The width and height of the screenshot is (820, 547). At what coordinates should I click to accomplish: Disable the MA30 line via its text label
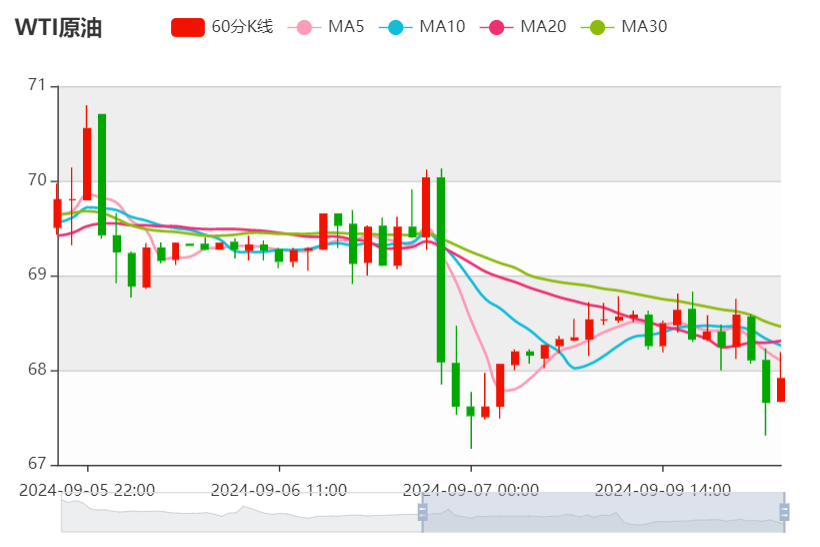644,27
